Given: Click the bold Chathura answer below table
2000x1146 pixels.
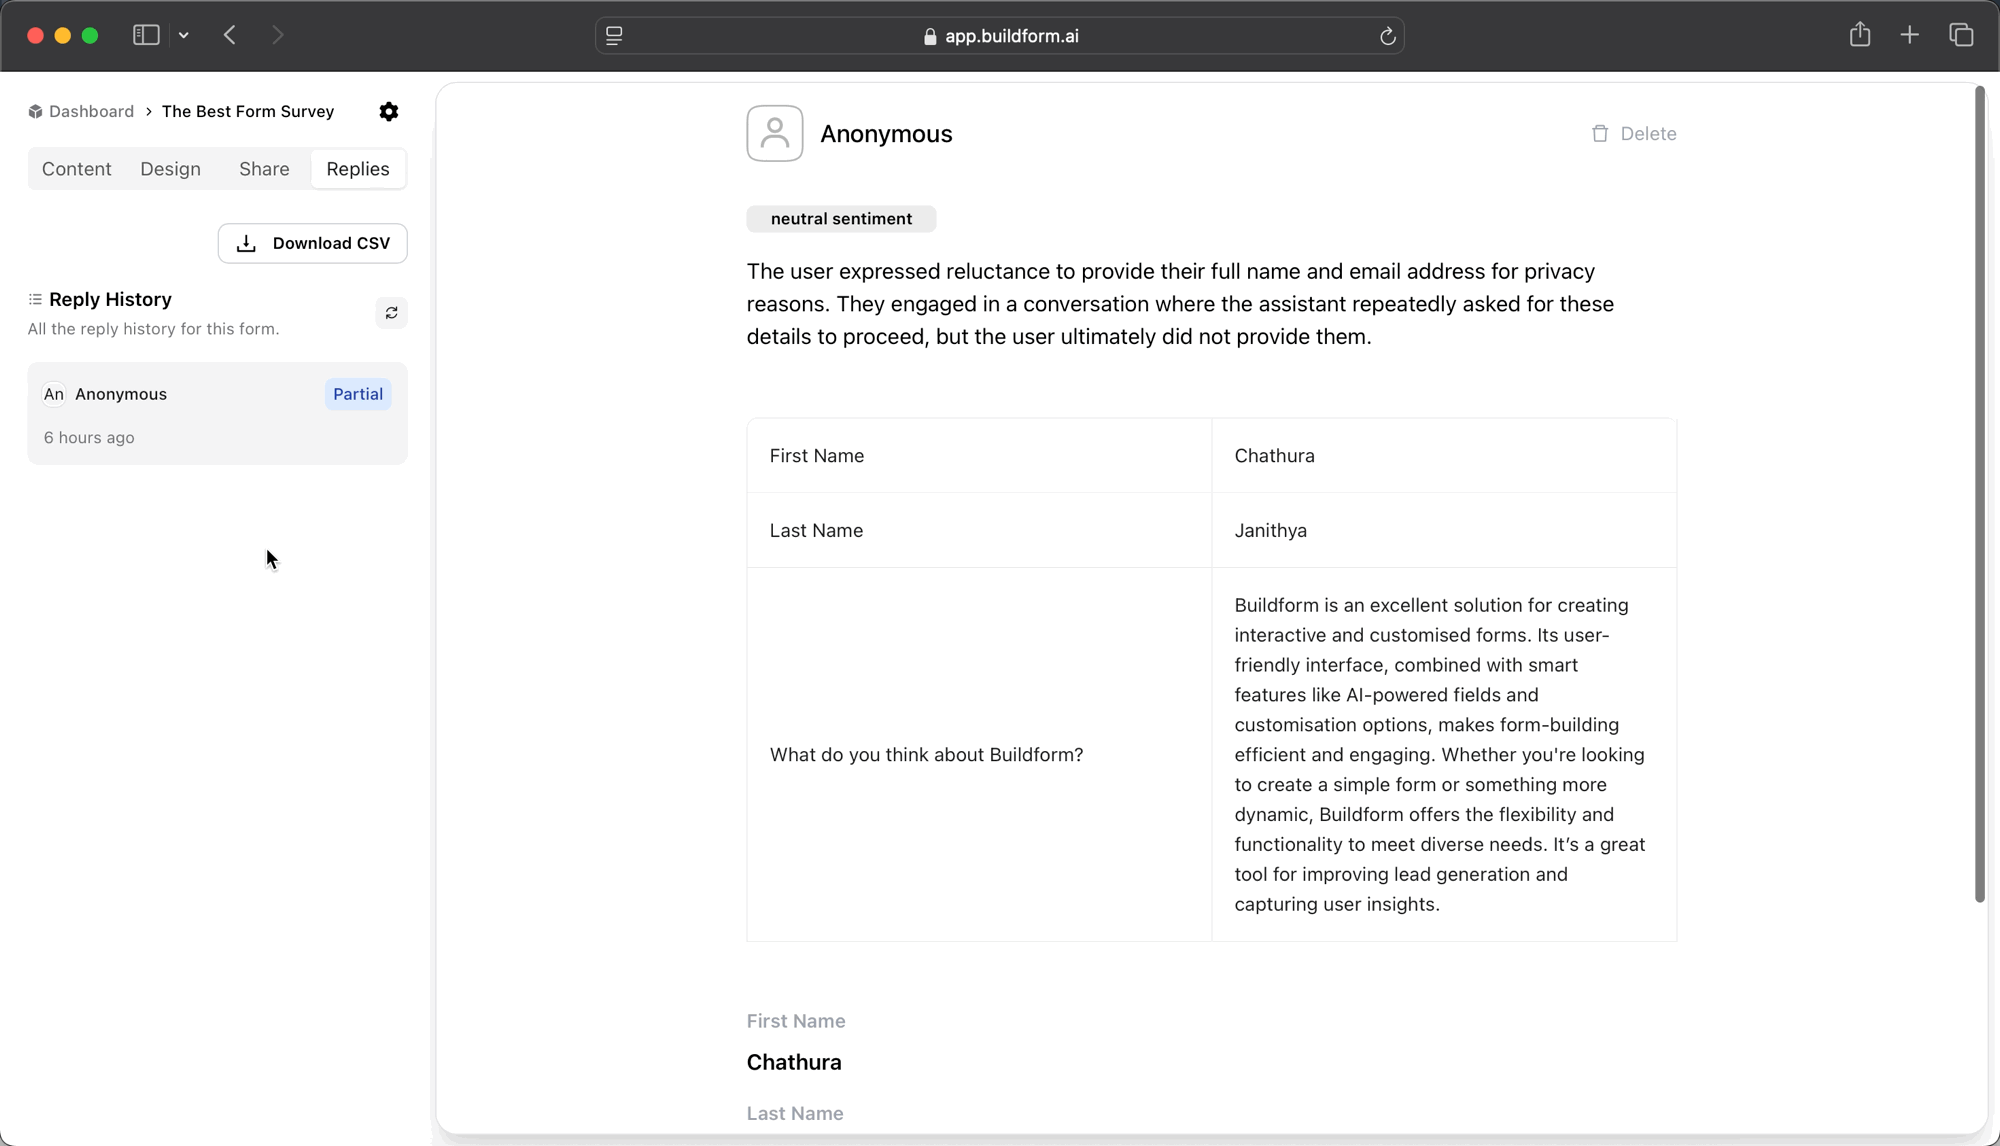Looking at the screenshot, I should [x=794, y=1062].
